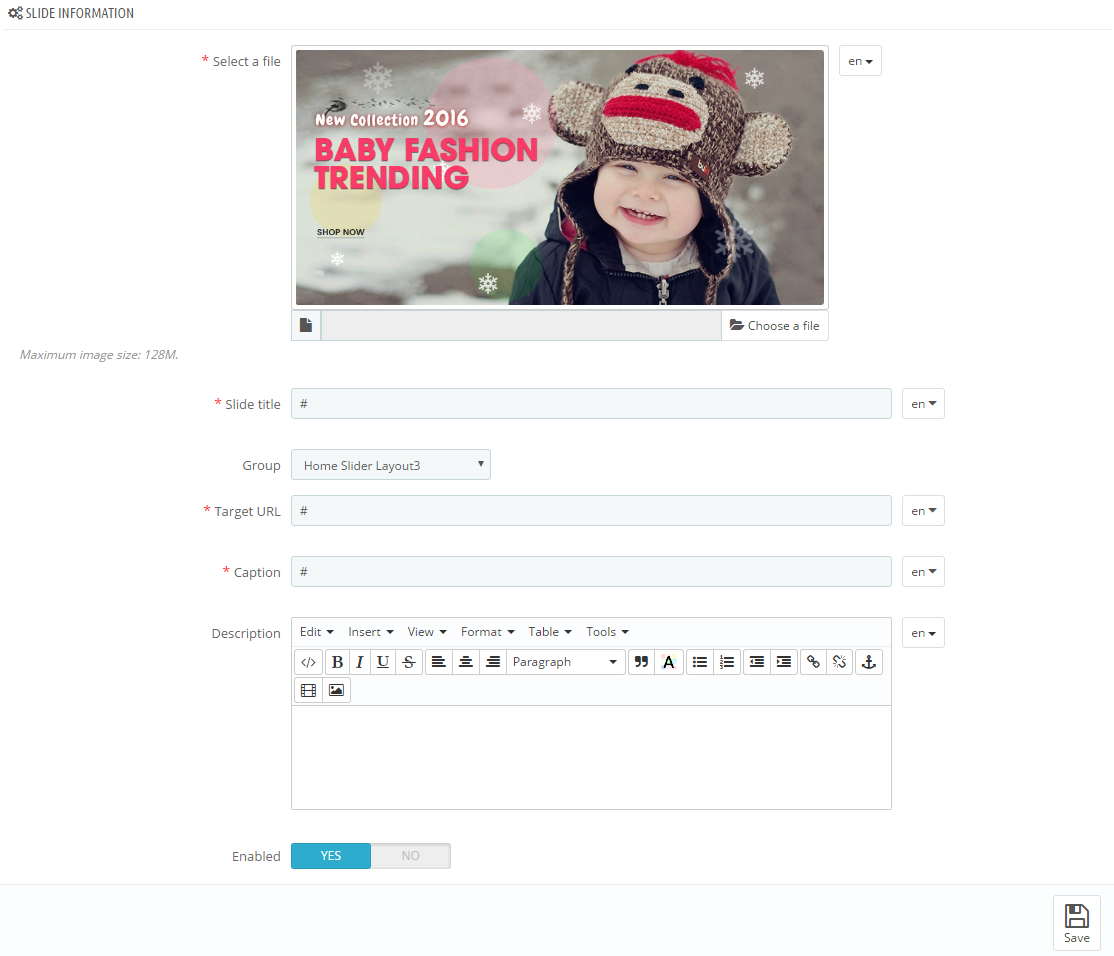Decrease indent in description
The width and height of the screenshot is (1114, 956).
coord(757,662)
